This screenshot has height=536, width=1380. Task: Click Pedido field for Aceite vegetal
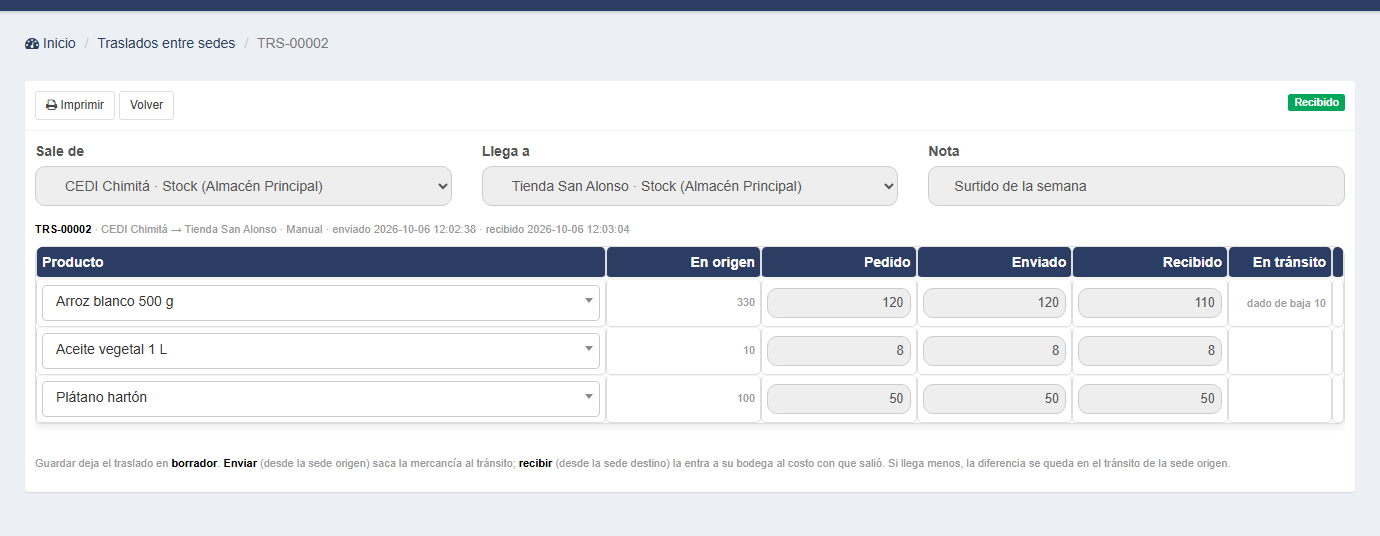tap(839, 351)
